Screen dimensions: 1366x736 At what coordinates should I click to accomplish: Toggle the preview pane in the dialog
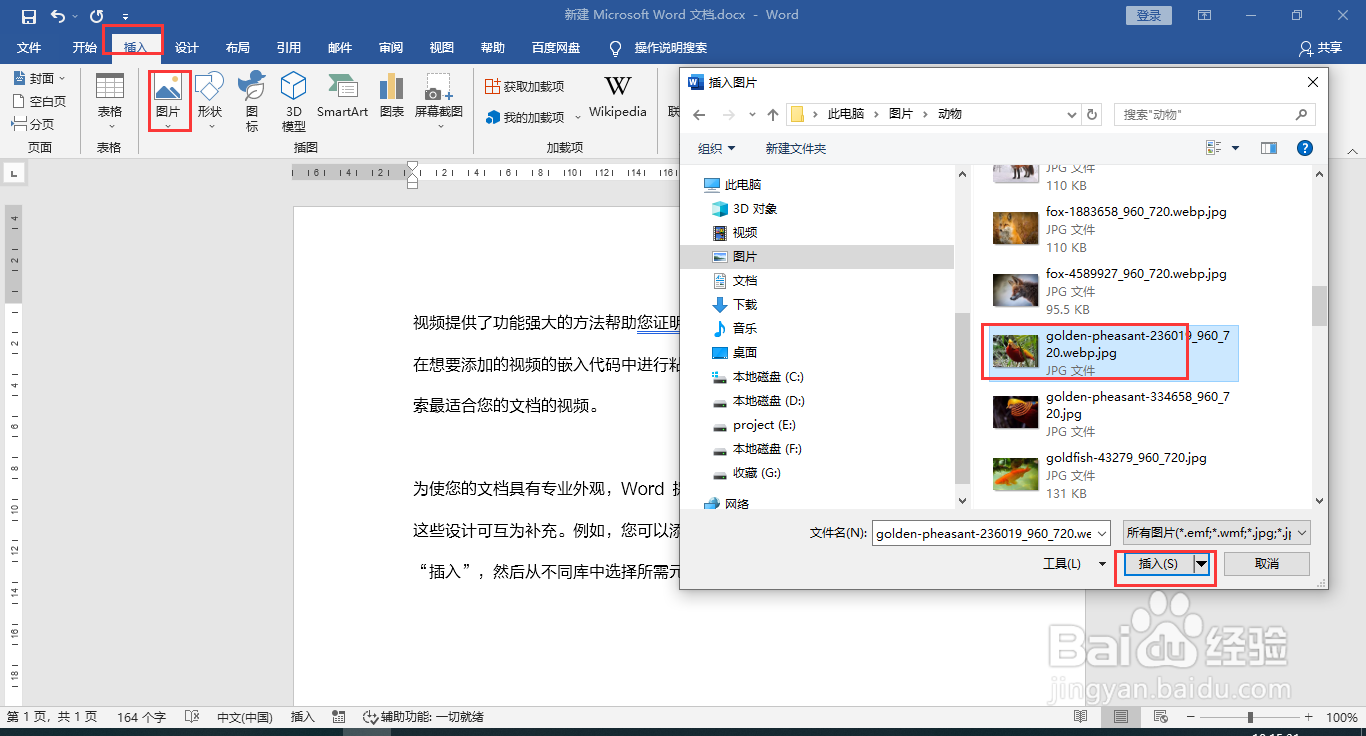[1268, 147]
